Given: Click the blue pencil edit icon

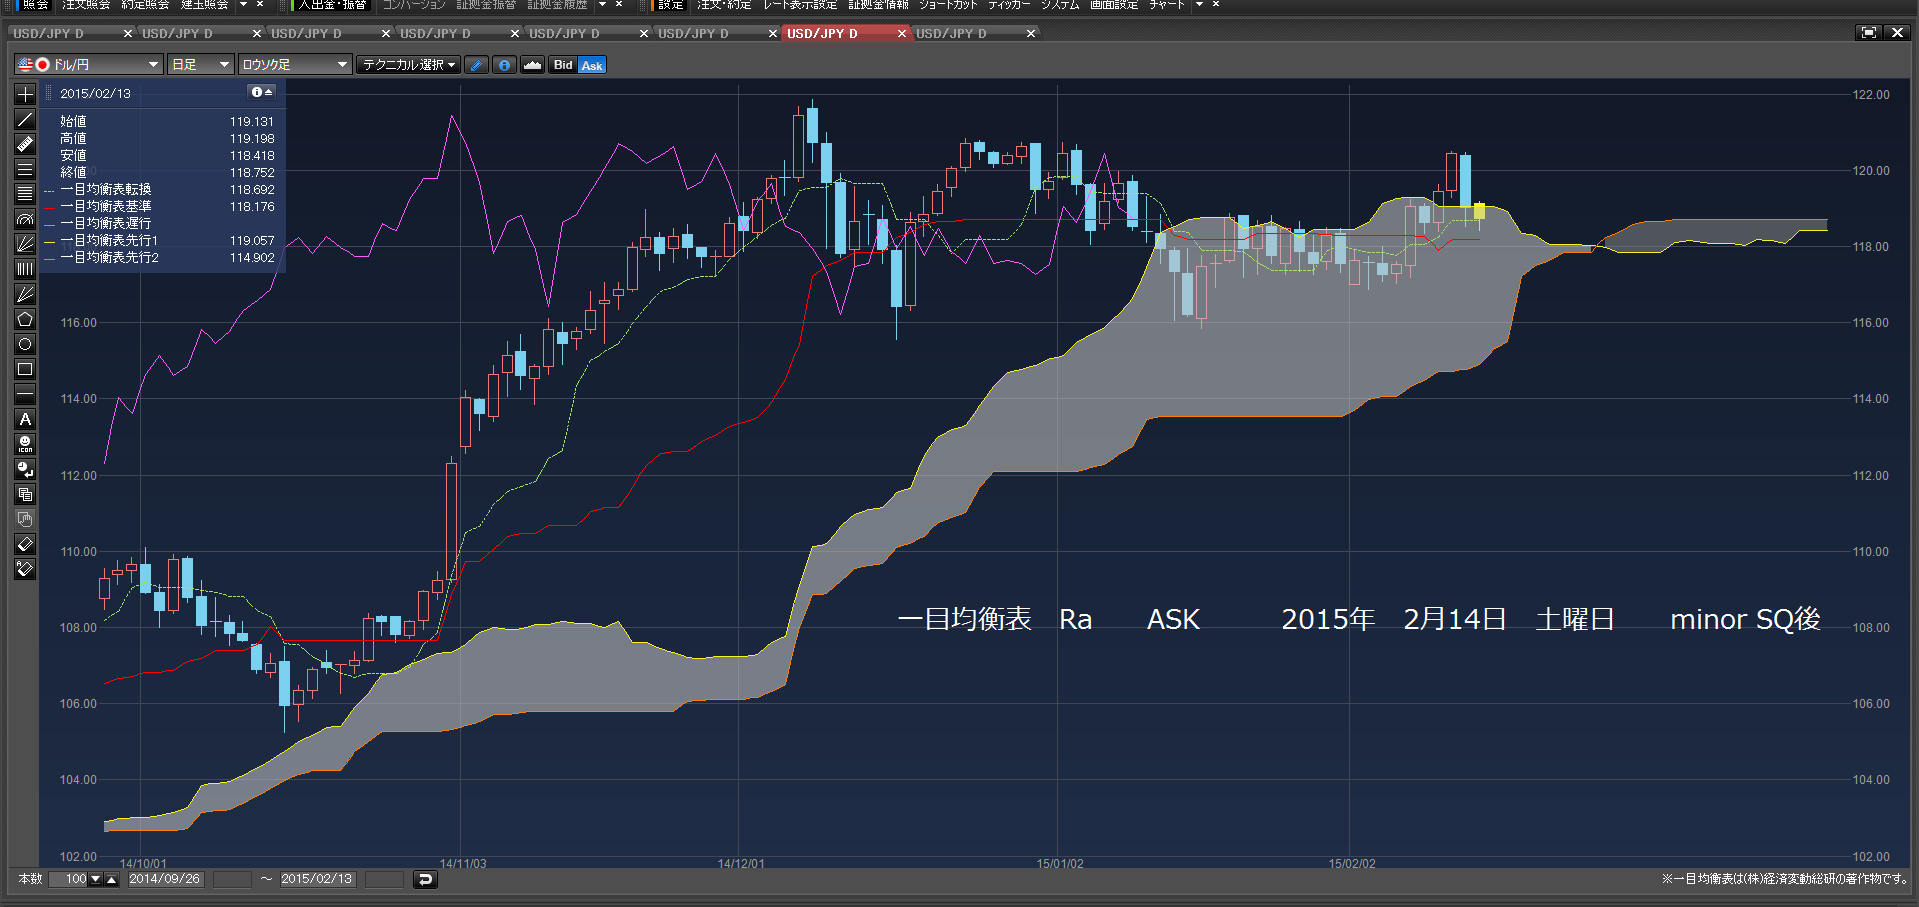Looking at the screenshot, I should [x=476, y=65].
